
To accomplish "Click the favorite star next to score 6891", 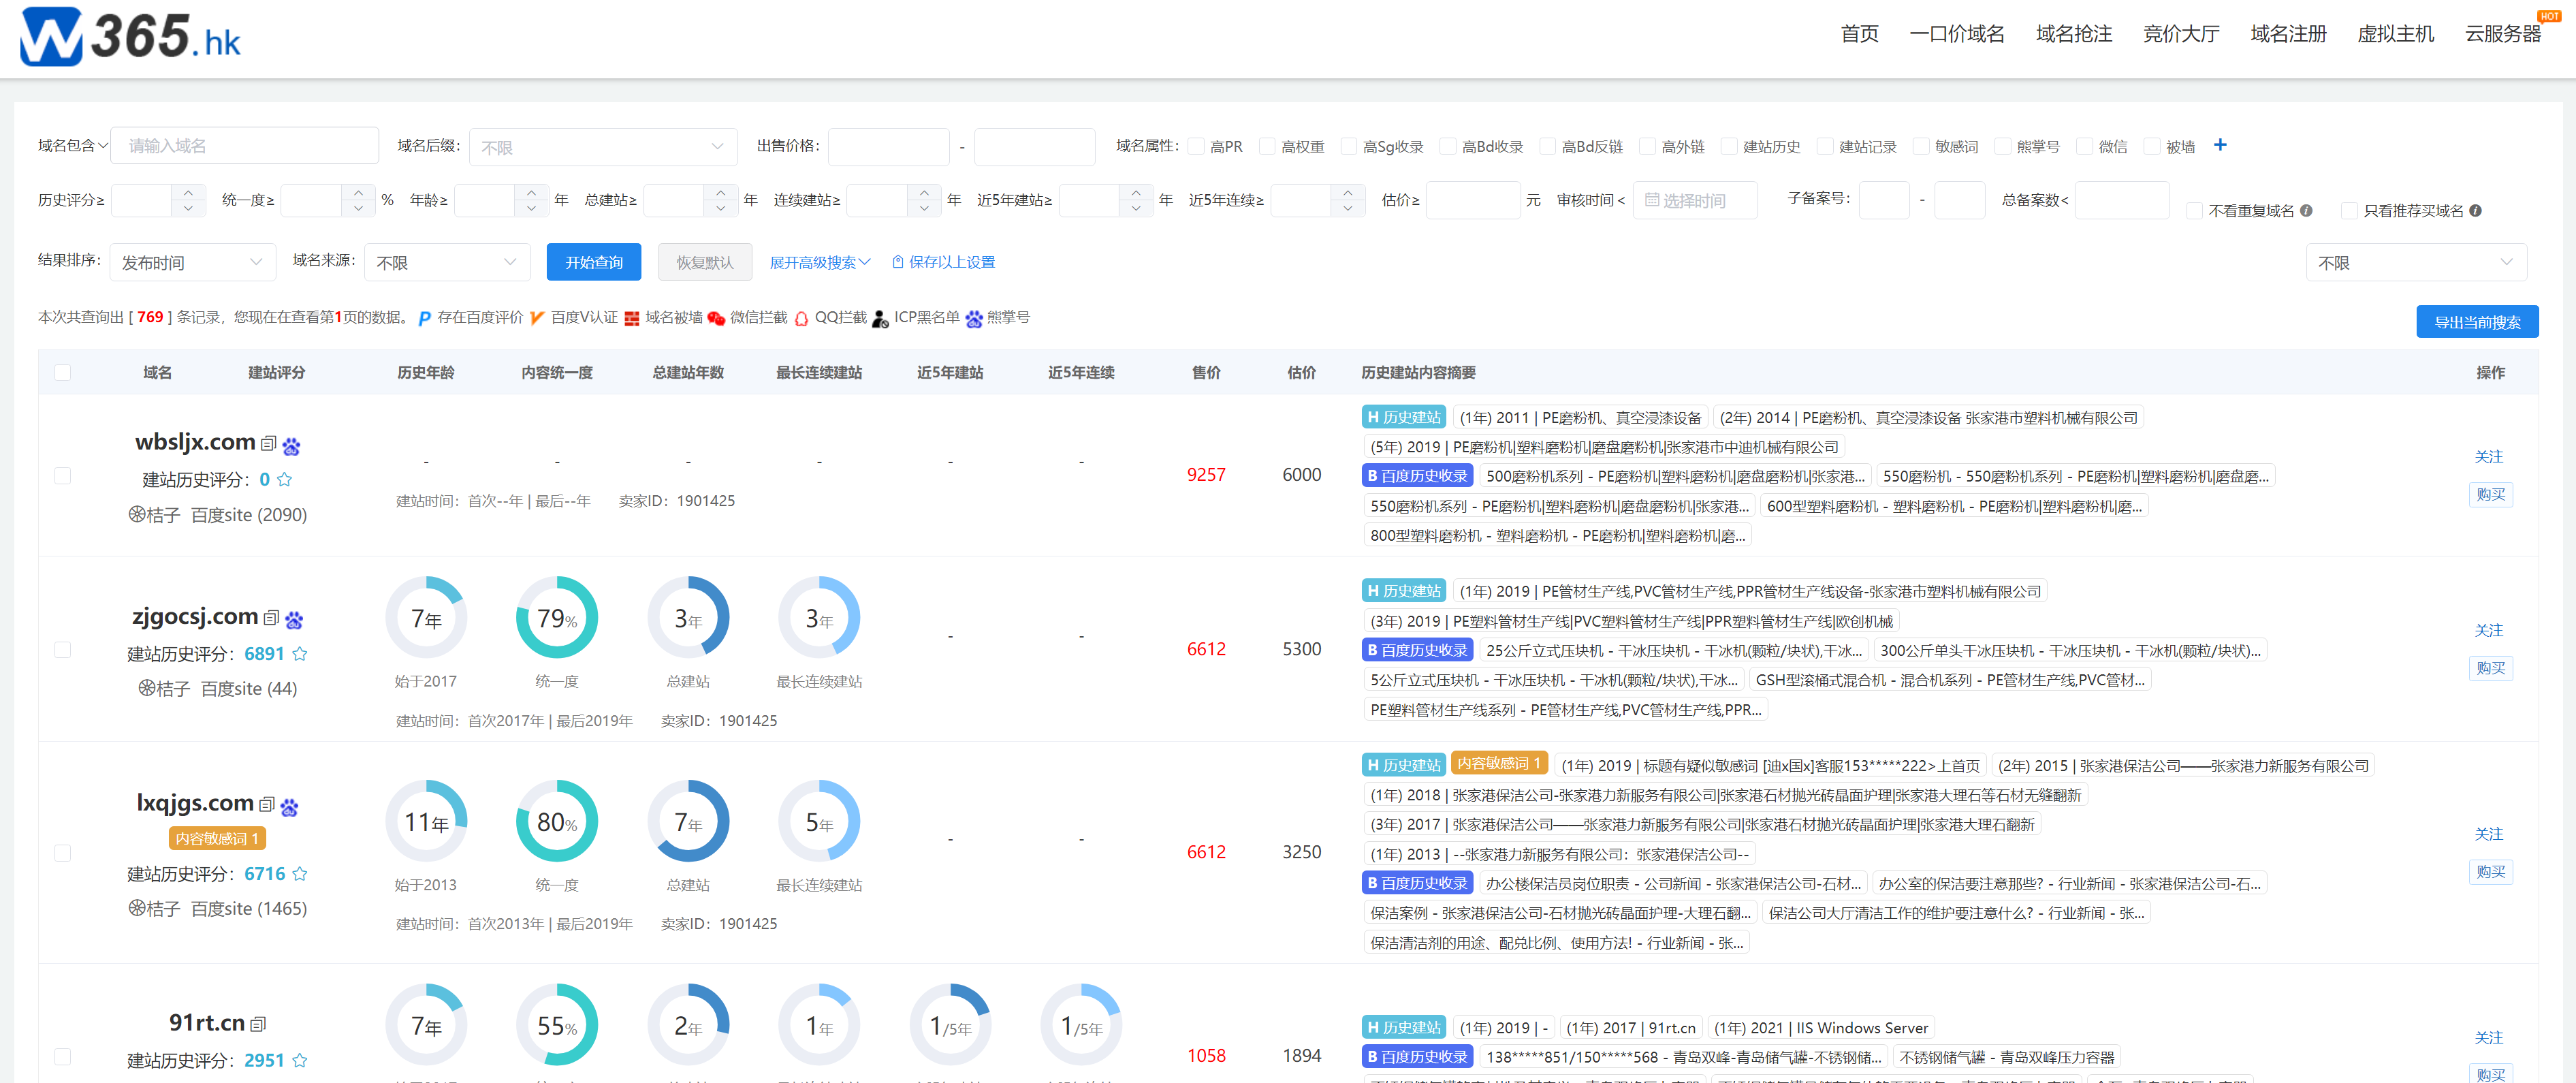I will click(x=300, y=653).
